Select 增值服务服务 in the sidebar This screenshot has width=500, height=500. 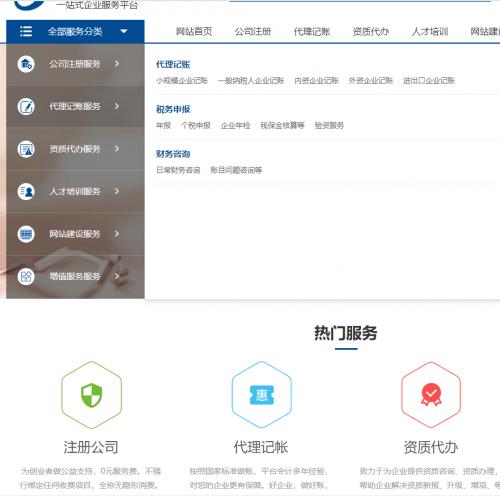coord(75,277)
